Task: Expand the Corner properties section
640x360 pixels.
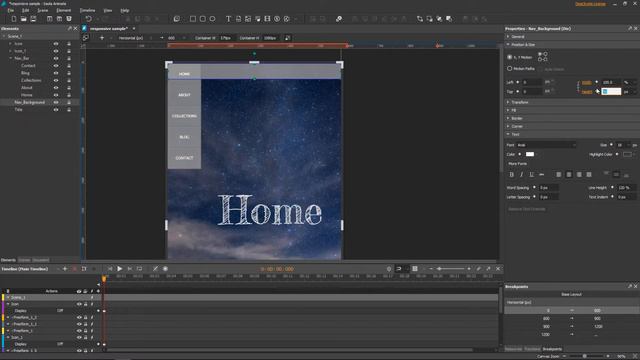Action: [x=508, y=127]
